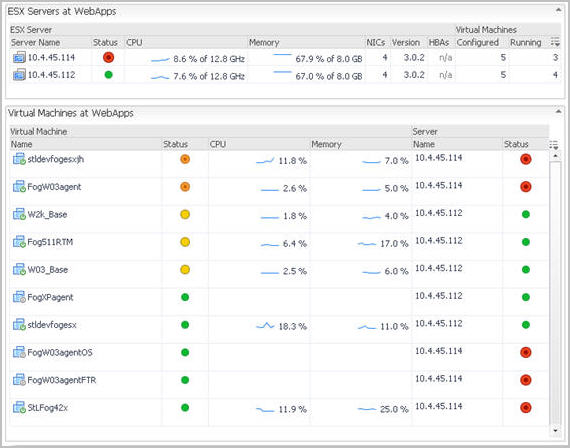Sort ESX servers by the Version column
This screenshot has height=448, width=570.
pyautogui.click(x=405, y=43)
